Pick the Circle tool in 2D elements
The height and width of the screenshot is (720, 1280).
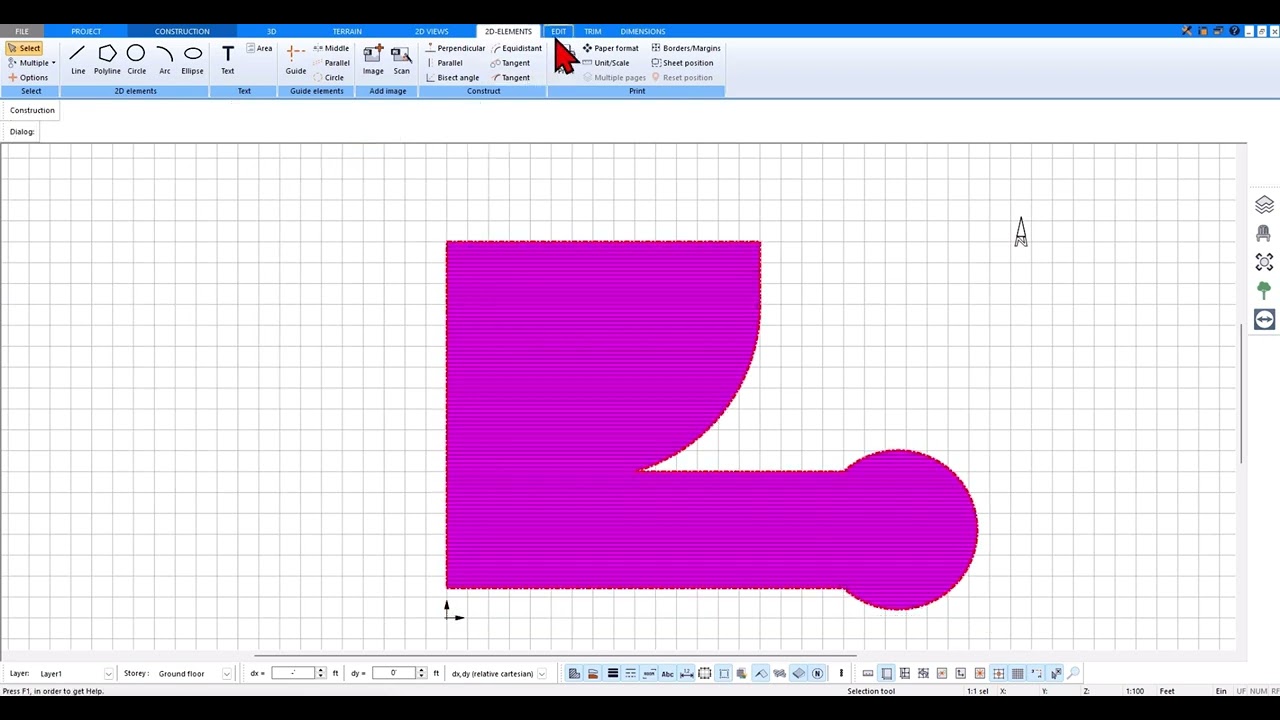coord(136,59)
